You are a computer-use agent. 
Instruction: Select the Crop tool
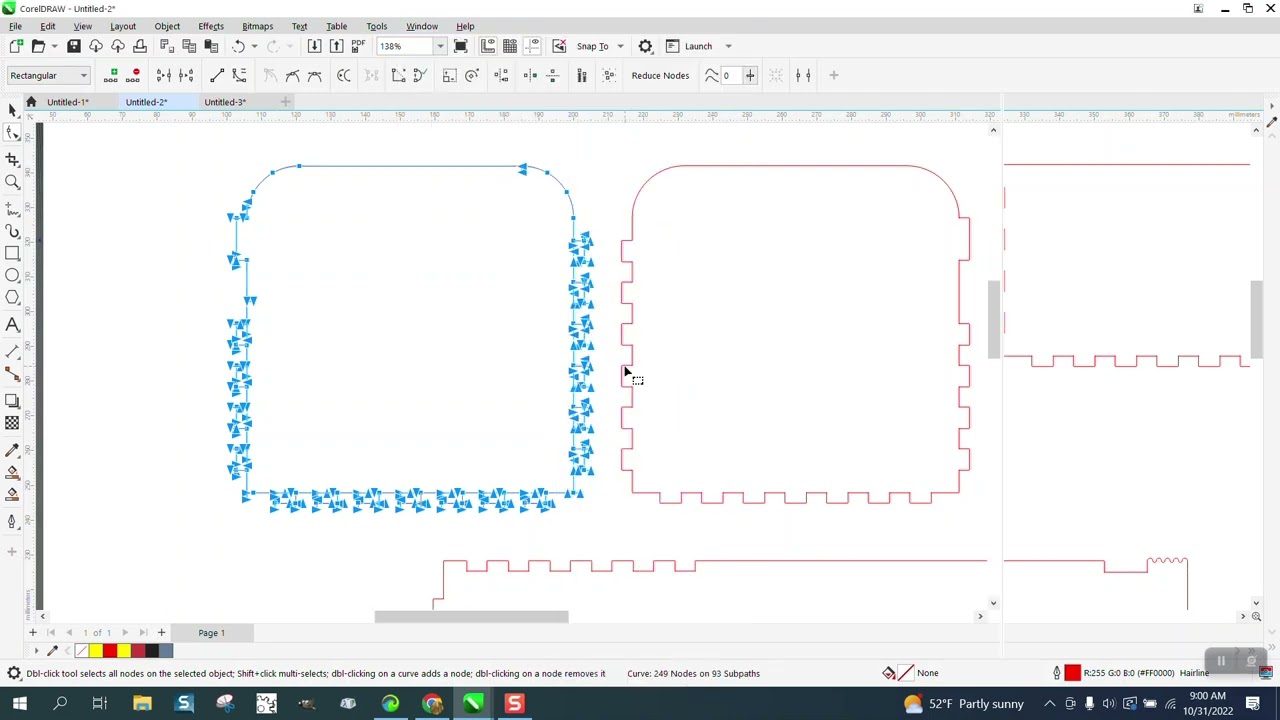coord(12,159)
